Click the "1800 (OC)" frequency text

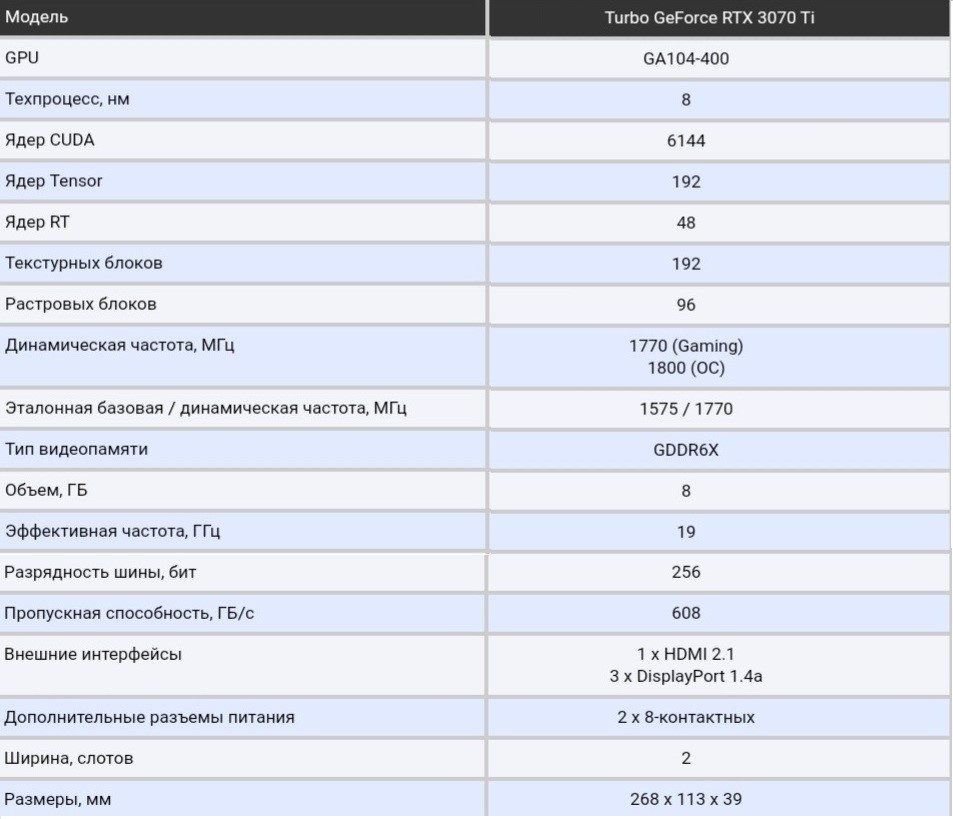click(x=685, y=368)
